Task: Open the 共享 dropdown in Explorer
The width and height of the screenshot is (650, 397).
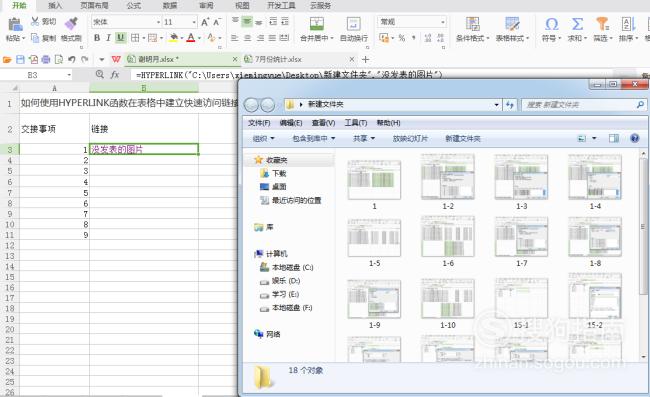Action: [x=364, y=138]
